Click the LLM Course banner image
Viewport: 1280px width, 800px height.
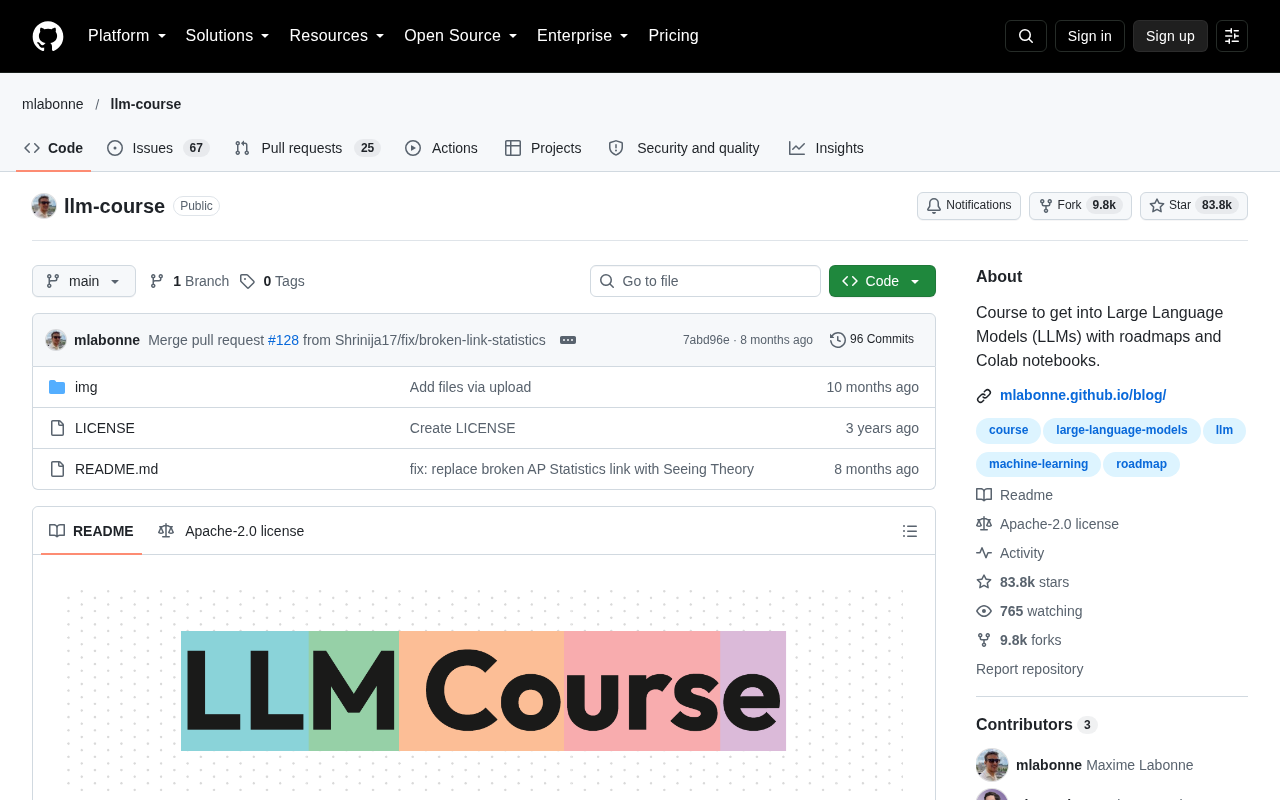click(484, 691)
